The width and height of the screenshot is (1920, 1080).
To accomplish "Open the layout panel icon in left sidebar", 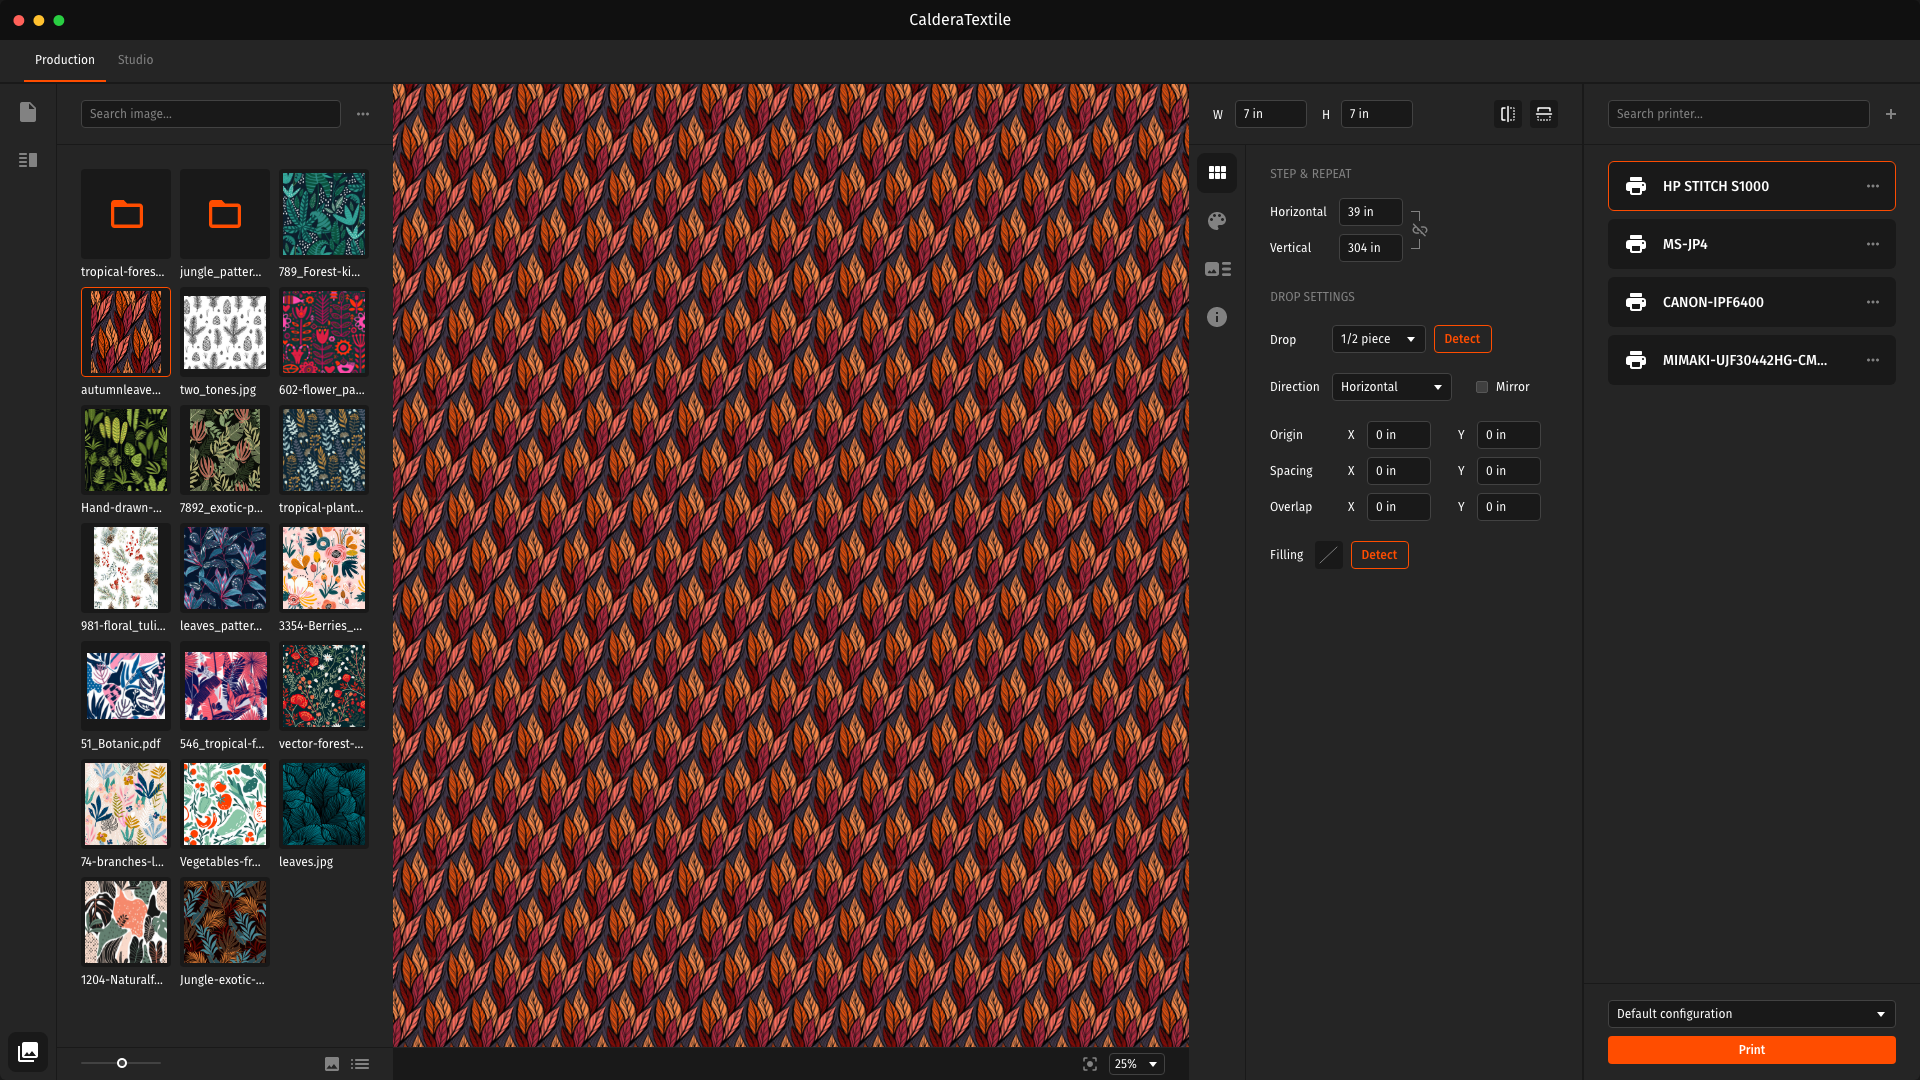I will click(x=28, y=160).
